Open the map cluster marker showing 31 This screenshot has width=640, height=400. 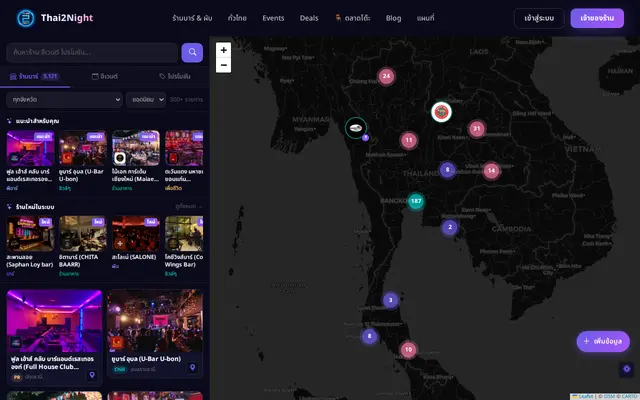pos(477,129)
